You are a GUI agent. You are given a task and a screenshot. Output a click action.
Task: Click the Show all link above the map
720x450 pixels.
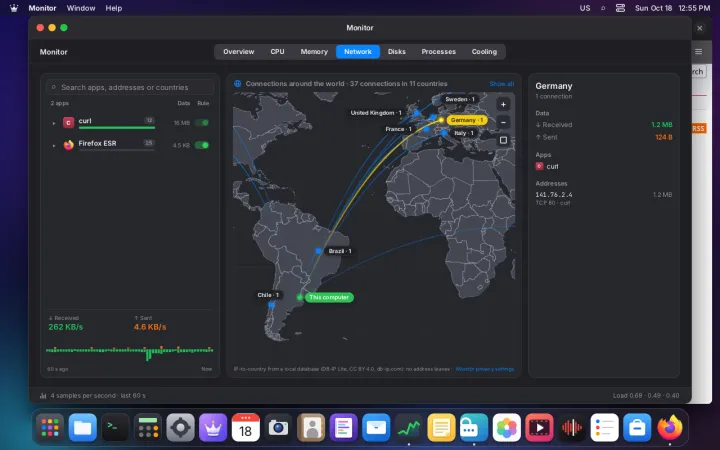[x=501, y=84]
